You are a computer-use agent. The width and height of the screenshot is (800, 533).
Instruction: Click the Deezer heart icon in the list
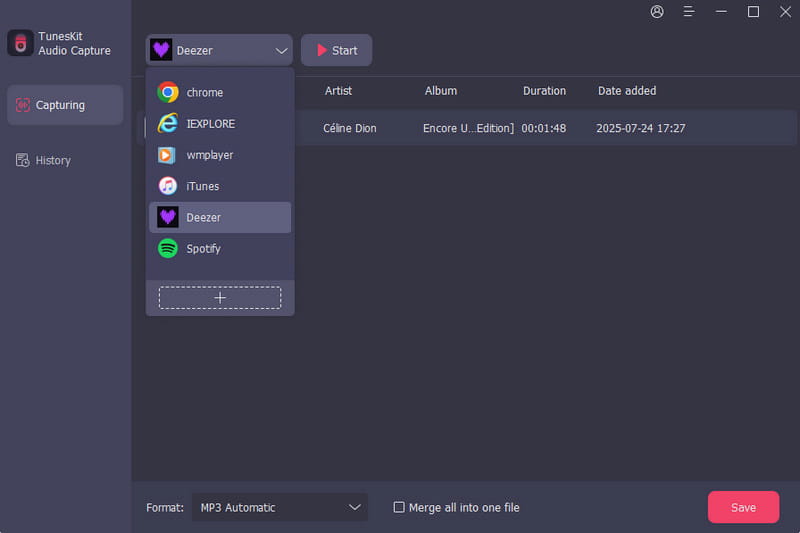[x=167, y=217]
